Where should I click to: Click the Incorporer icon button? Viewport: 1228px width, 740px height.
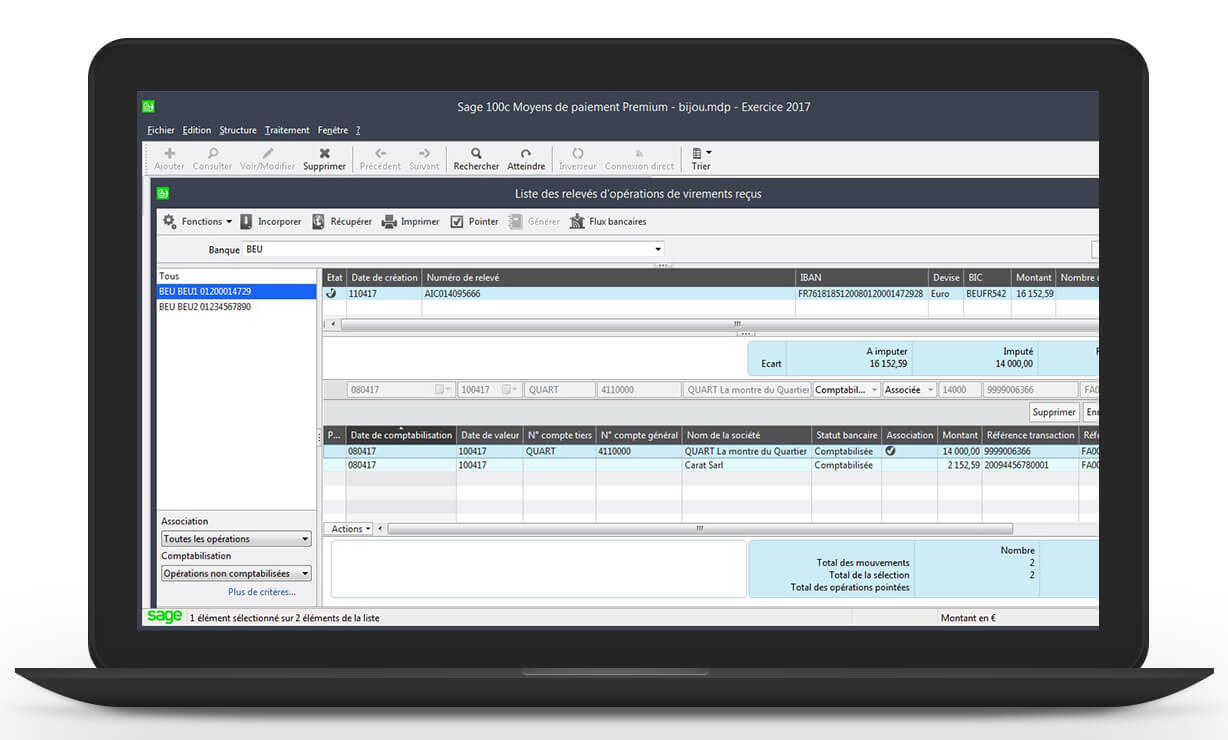(246, 222)
